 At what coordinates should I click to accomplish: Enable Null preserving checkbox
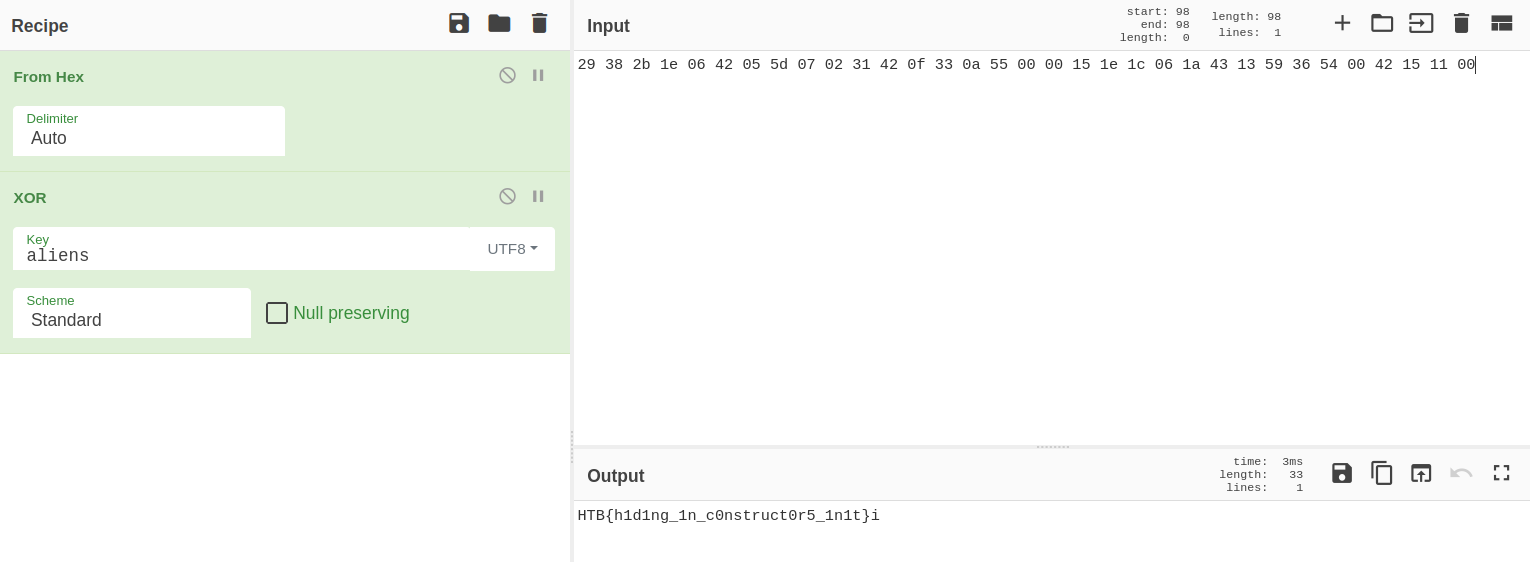[277, 313]
